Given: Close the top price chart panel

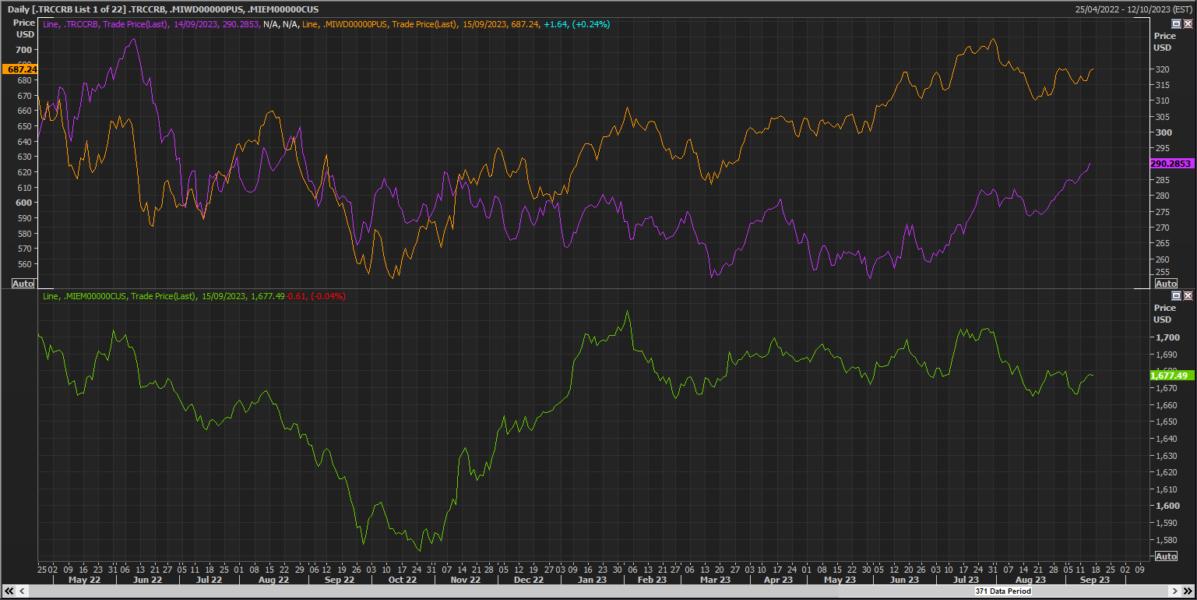Looking at the screenshot, I should coord(1188,24).
